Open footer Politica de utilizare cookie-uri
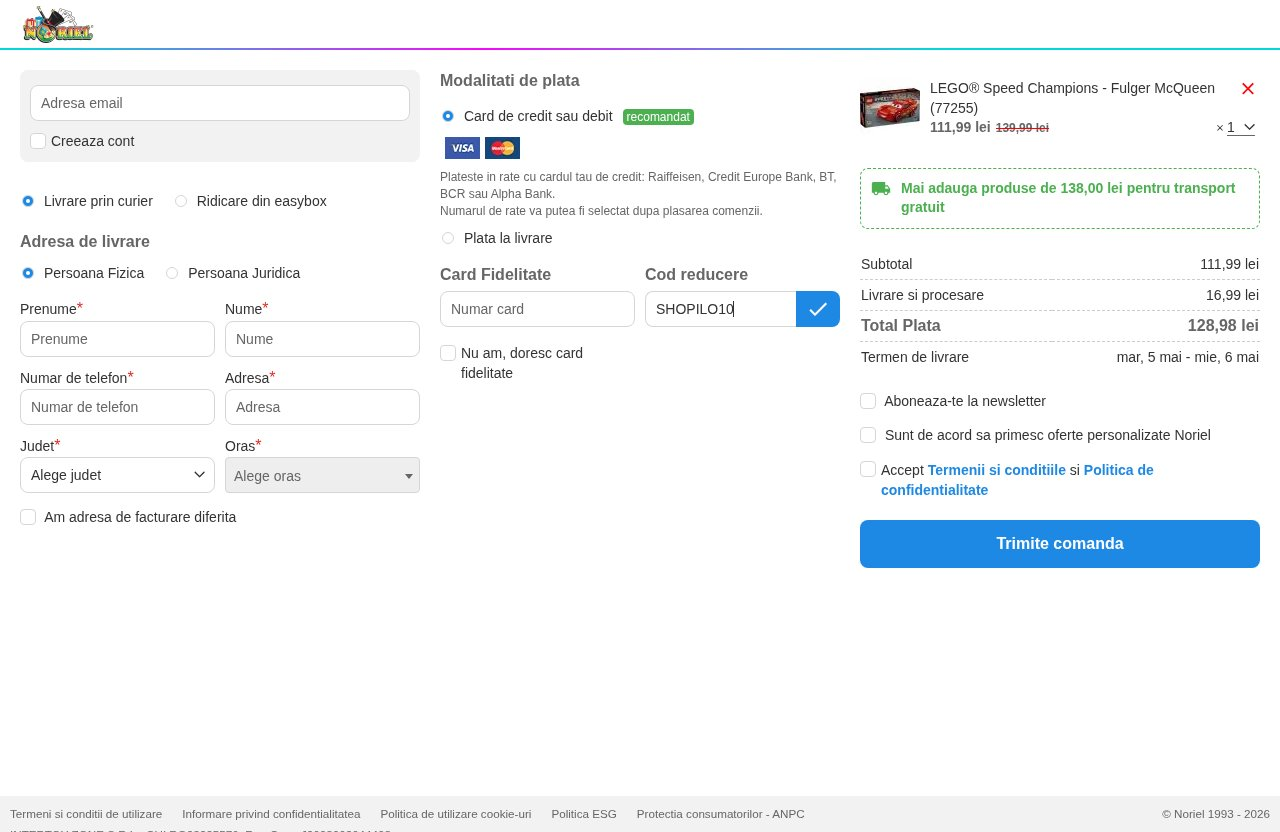This screenshot has height=832, width=1280. 456,814
